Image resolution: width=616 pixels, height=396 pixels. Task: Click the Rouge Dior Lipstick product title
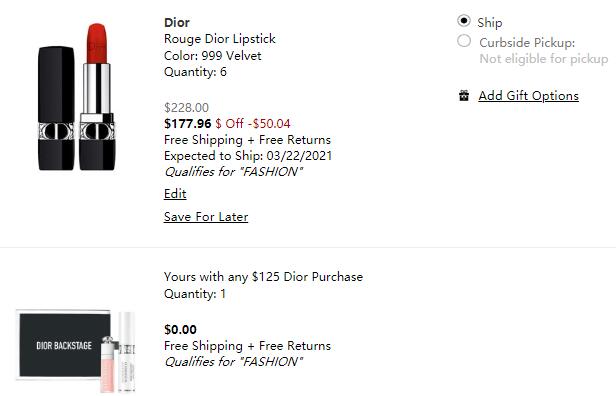(x=220, y=39)
